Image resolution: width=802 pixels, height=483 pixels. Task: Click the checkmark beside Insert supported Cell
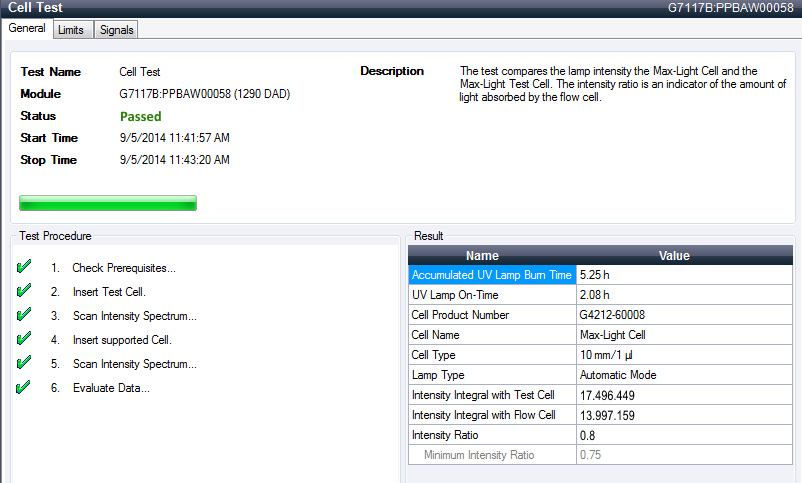pos(25,340)
